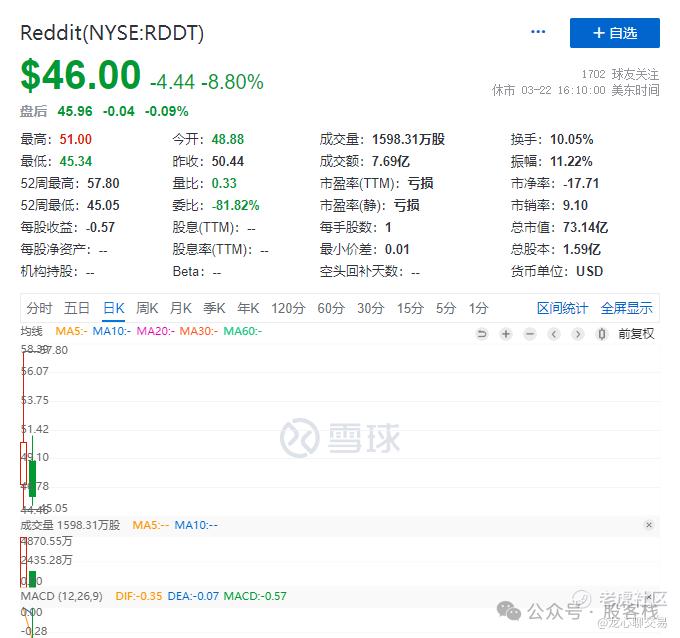
Task: Switch to the 5分 chart tab
Action: tap(446, 308)
